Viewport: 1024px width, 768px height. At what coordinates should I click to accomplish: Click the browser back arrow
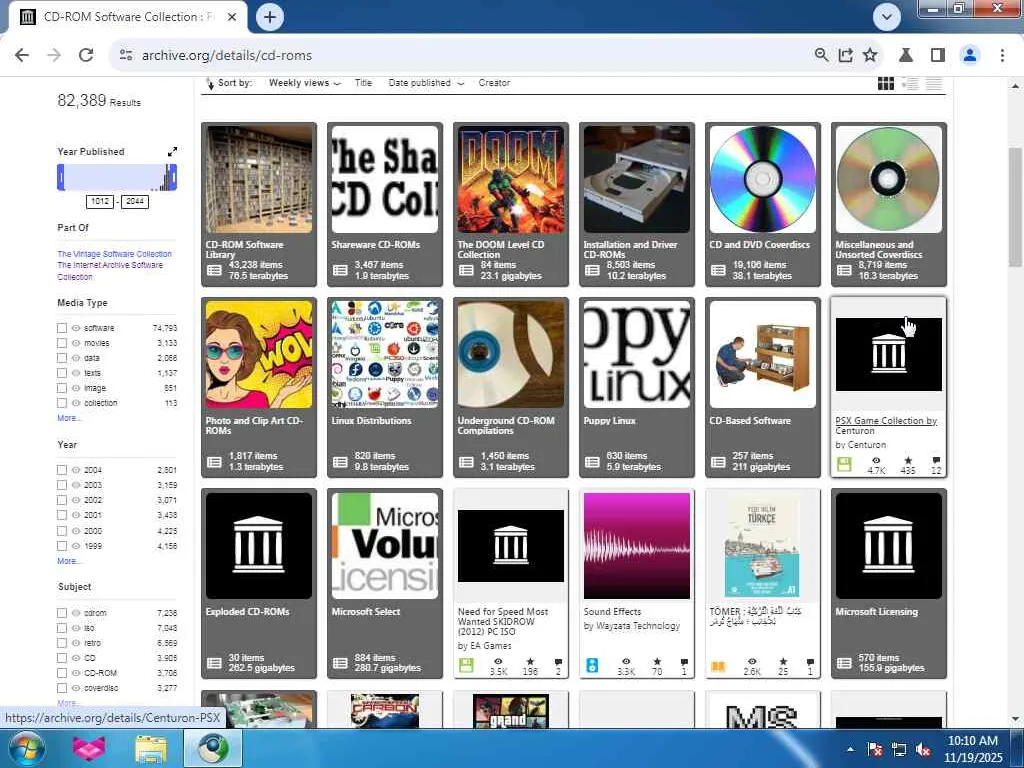pyautogui.click(x=22, y=56)
